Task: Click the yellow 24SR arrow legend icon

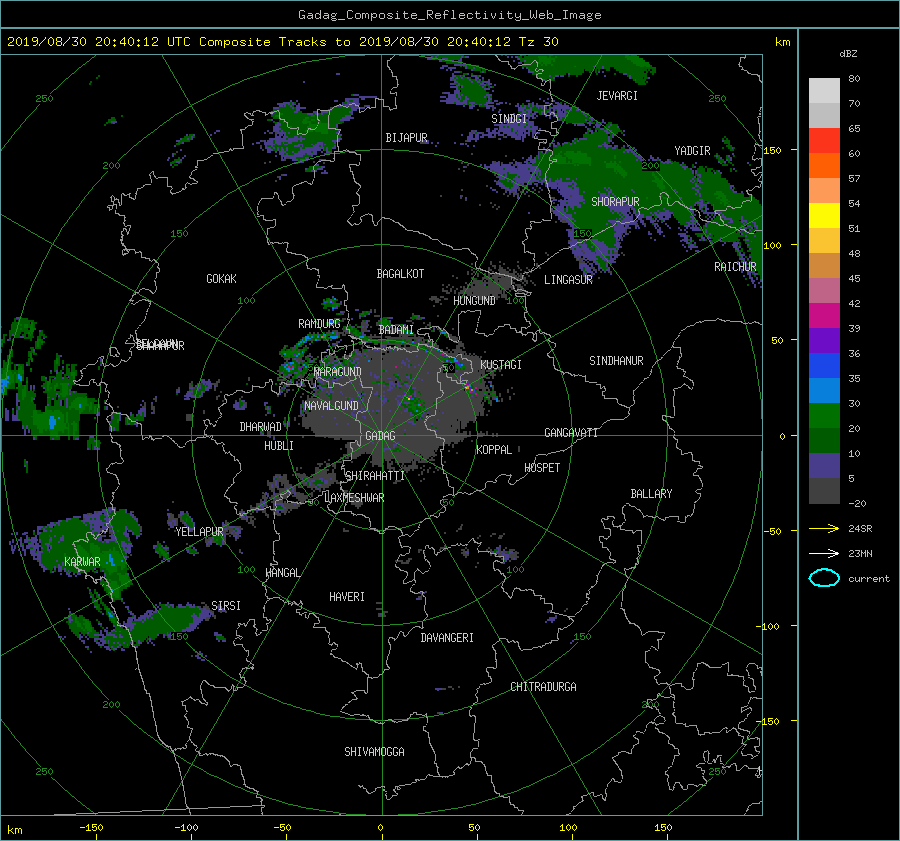Action: [824, 528]
